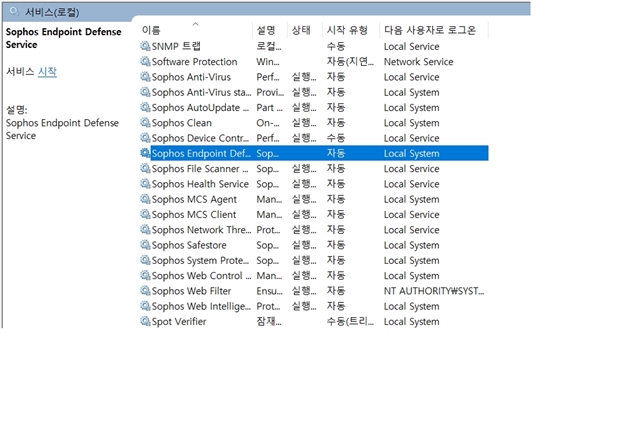This screenshot has height=440, width=640.
Task: Click gear icon beside Sophos Web Filter
Action: click(145, 291)
